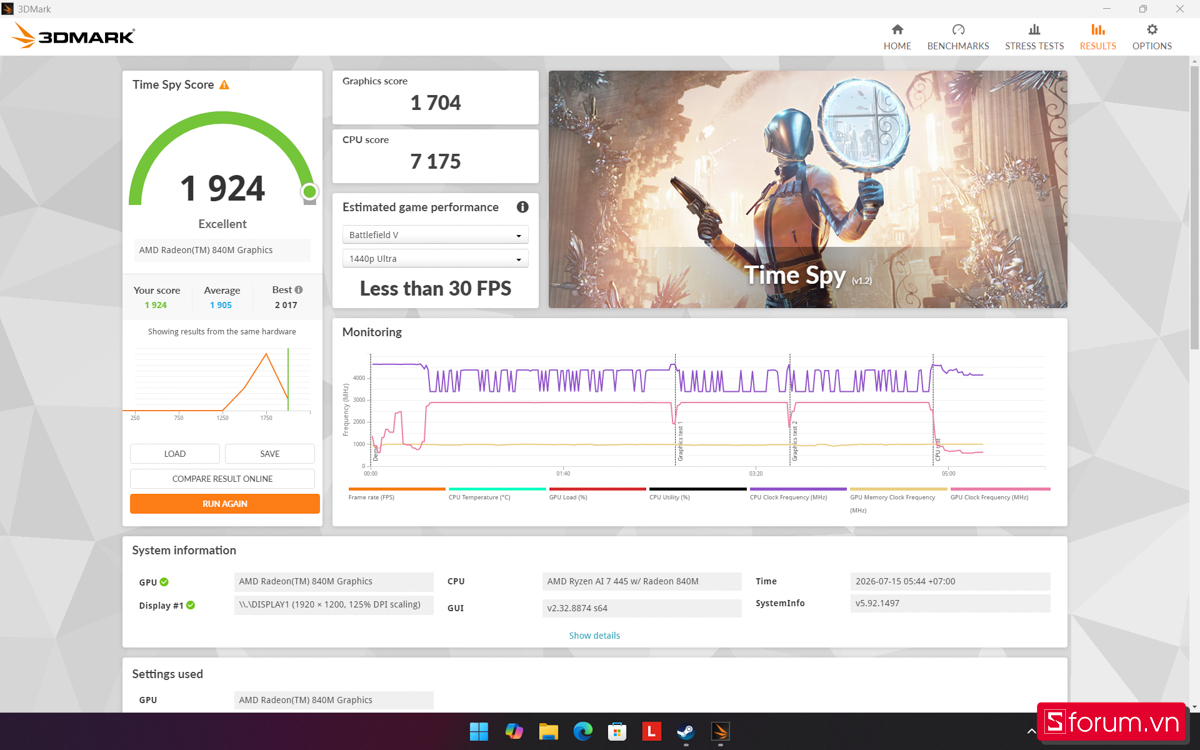Click the Time Spy hero image
Screen dimensions: 1200x750
click(808, 189)
